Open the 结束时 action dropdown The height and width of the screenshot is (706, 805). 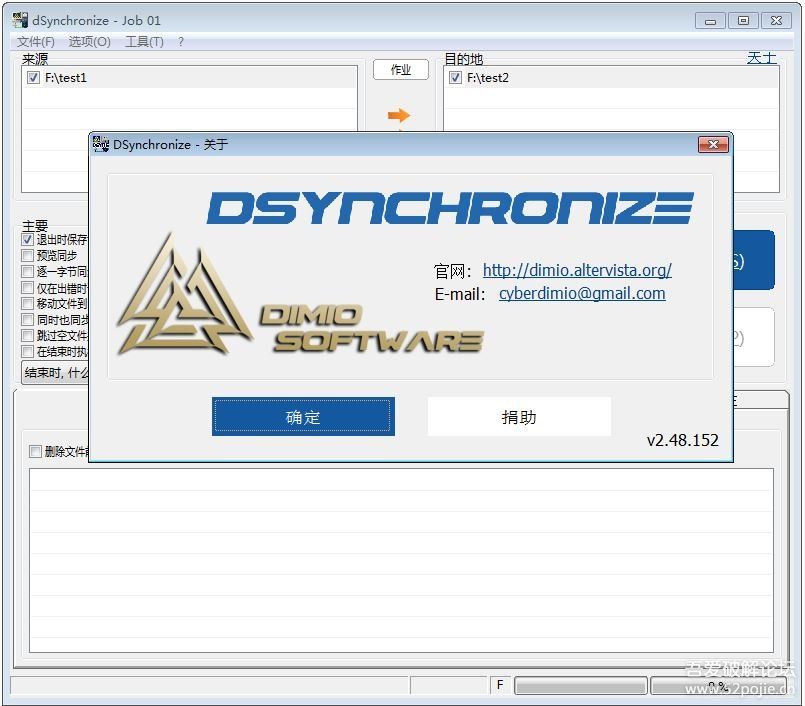coord(55,372)
